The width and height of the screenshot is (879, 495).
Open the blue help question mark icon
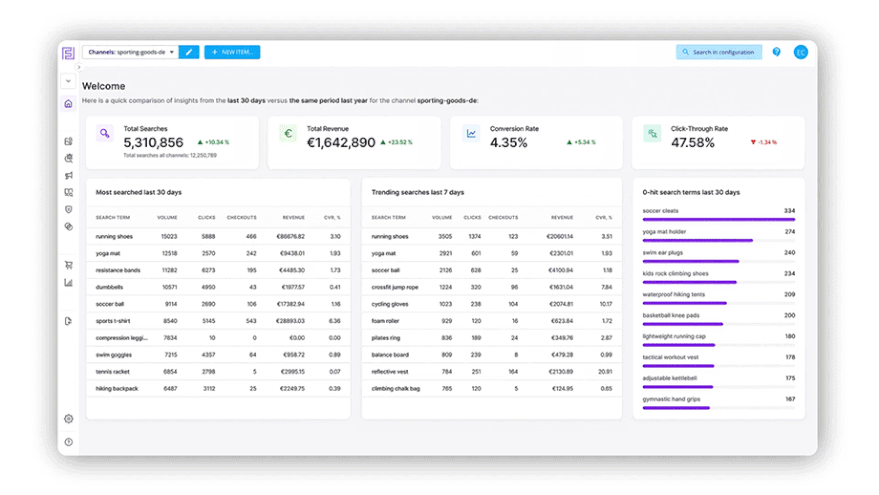776,52
